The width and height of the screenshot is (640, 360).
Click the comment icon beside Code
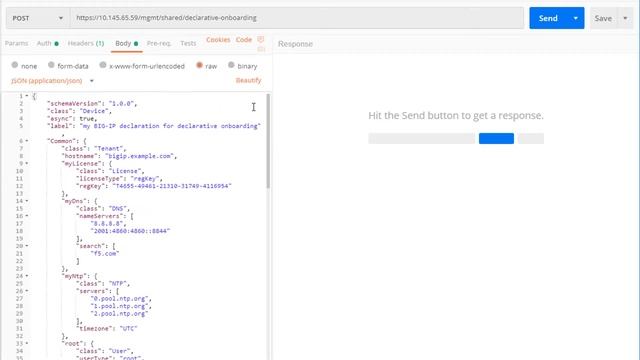pyautogui.click(x=261, y=40)
